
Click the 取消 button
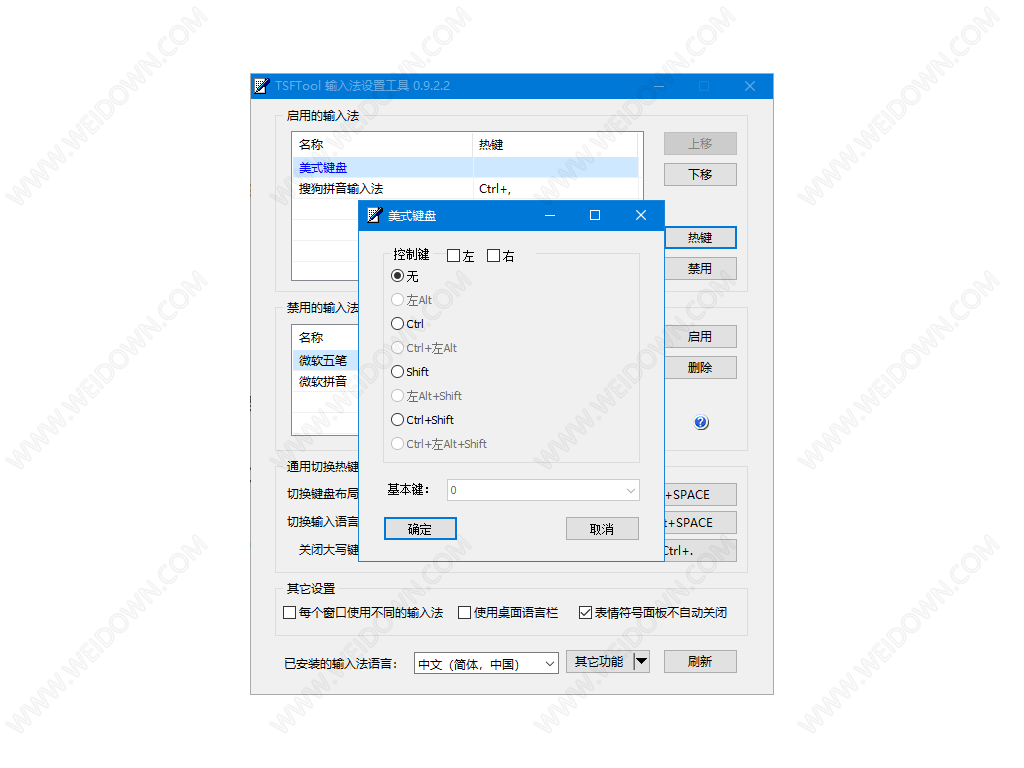(602, 529)
